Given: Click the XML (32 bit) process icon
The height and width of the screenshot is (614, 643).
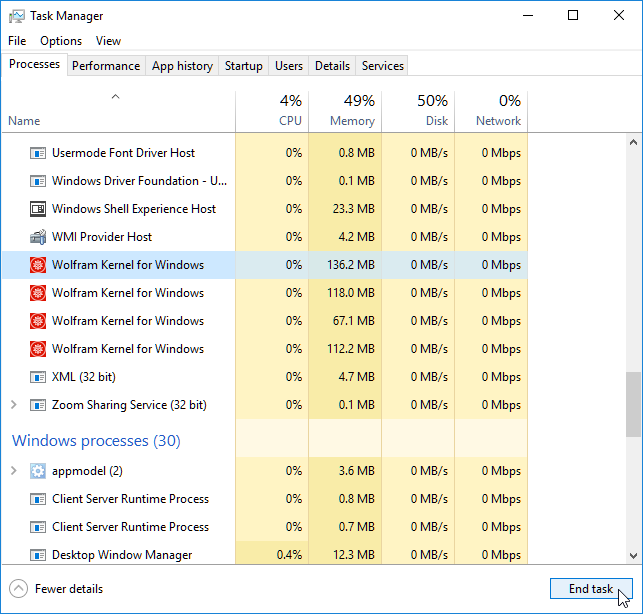Looking at the screenshot, I should (x=38, y=377).
